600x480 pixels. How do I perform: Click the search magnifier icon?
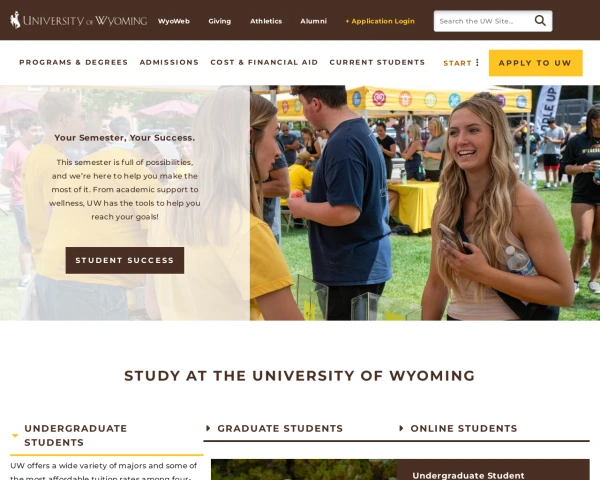(x=540, y=21)
